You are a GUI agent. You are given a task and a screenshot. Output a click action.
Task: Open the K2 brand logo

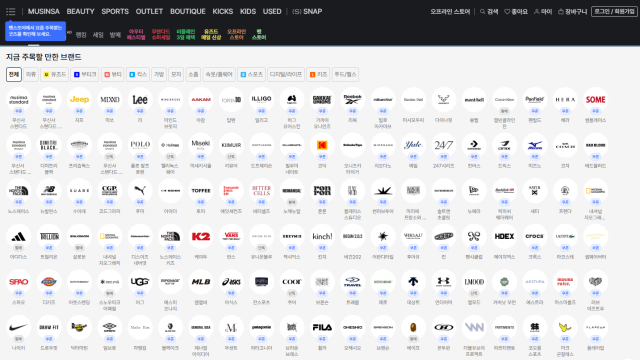pos(201,236)
